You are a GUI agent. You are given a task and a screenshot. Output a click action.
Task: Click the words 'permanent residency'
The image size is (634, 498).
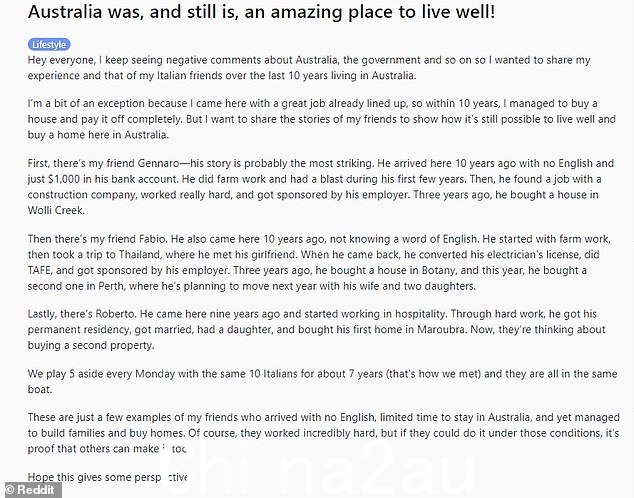[79, 330]
